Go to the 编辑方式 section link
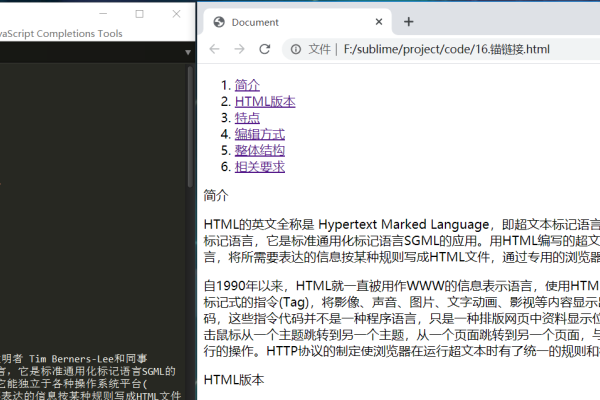600x400 pixels. tap(259, 134)
